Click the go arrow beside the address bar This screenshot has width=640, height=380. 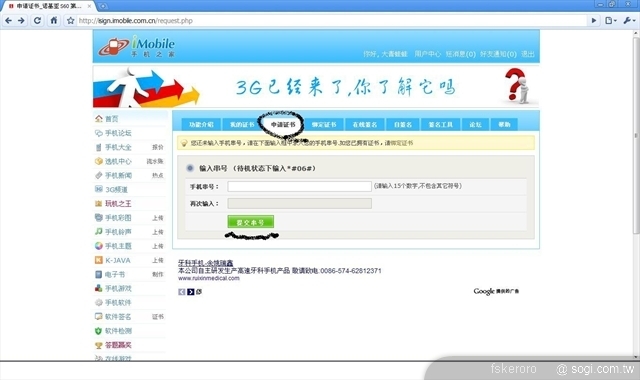(594, 20)
